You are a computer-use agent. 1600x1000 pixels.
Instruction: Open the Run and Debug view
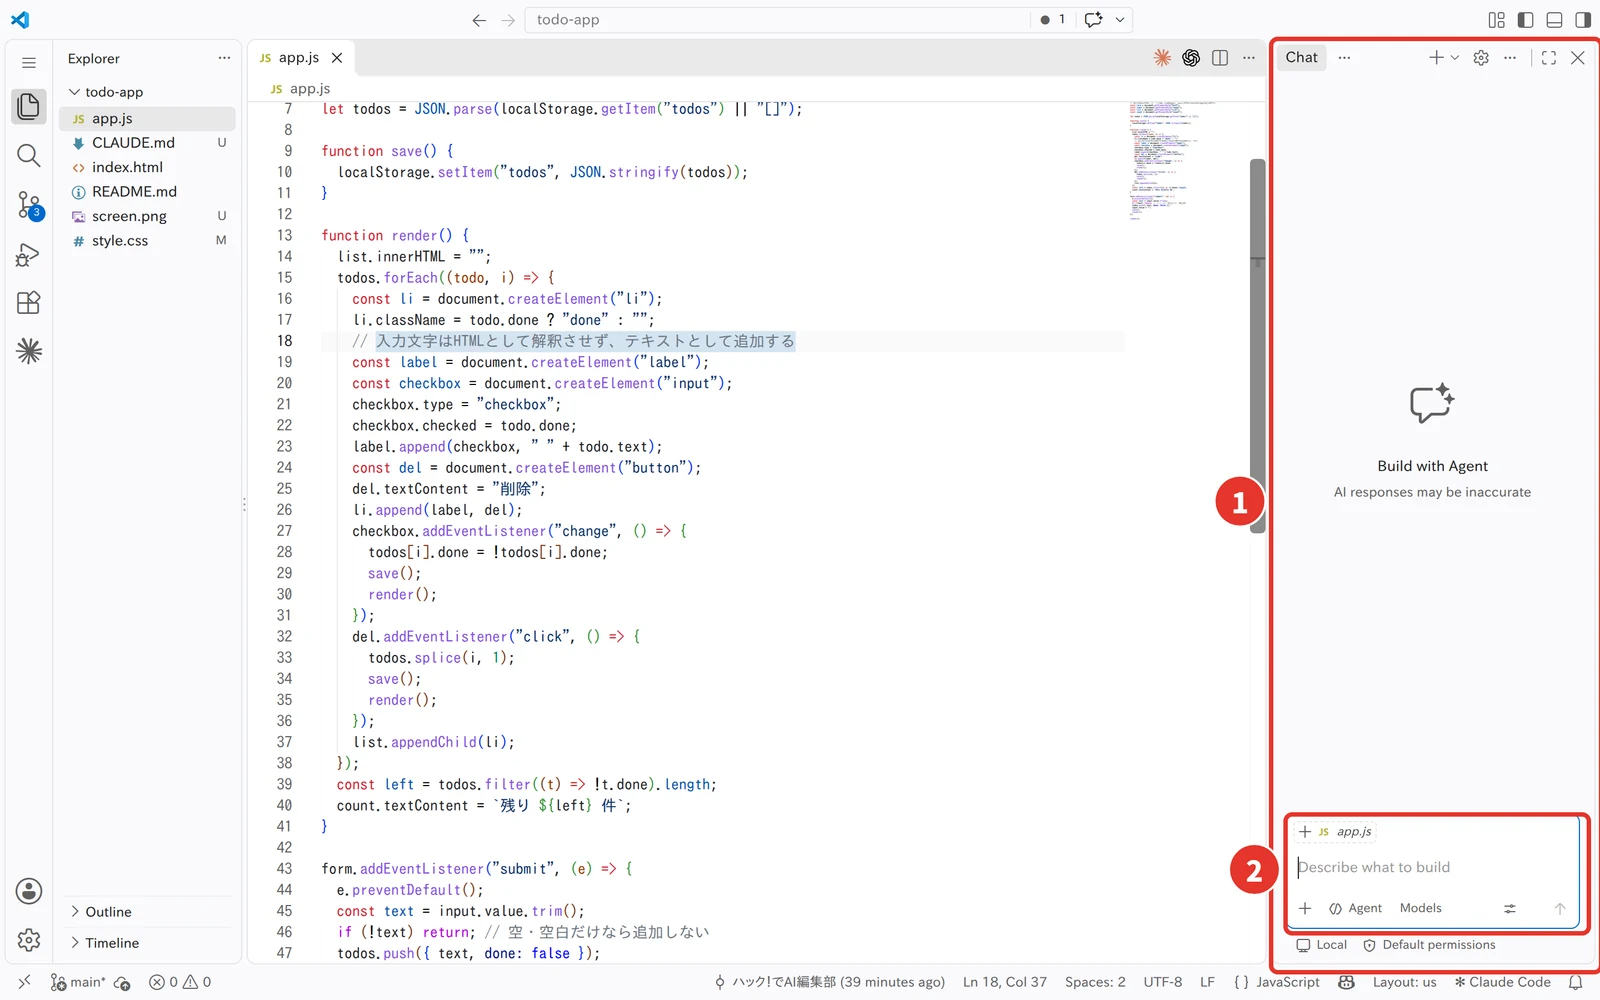tap(29, 254)
